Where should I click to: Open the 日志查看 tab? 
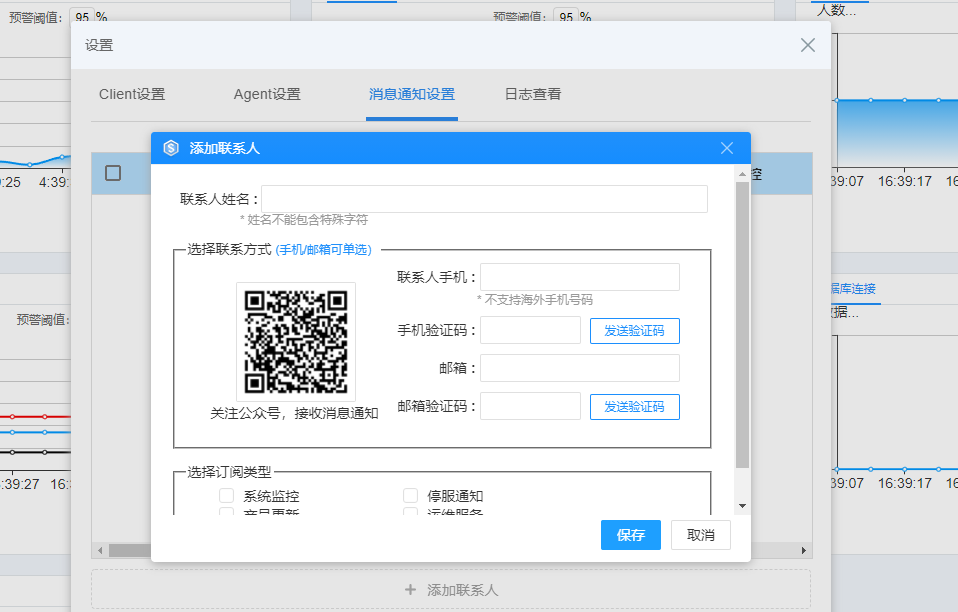tap(533, 95)
